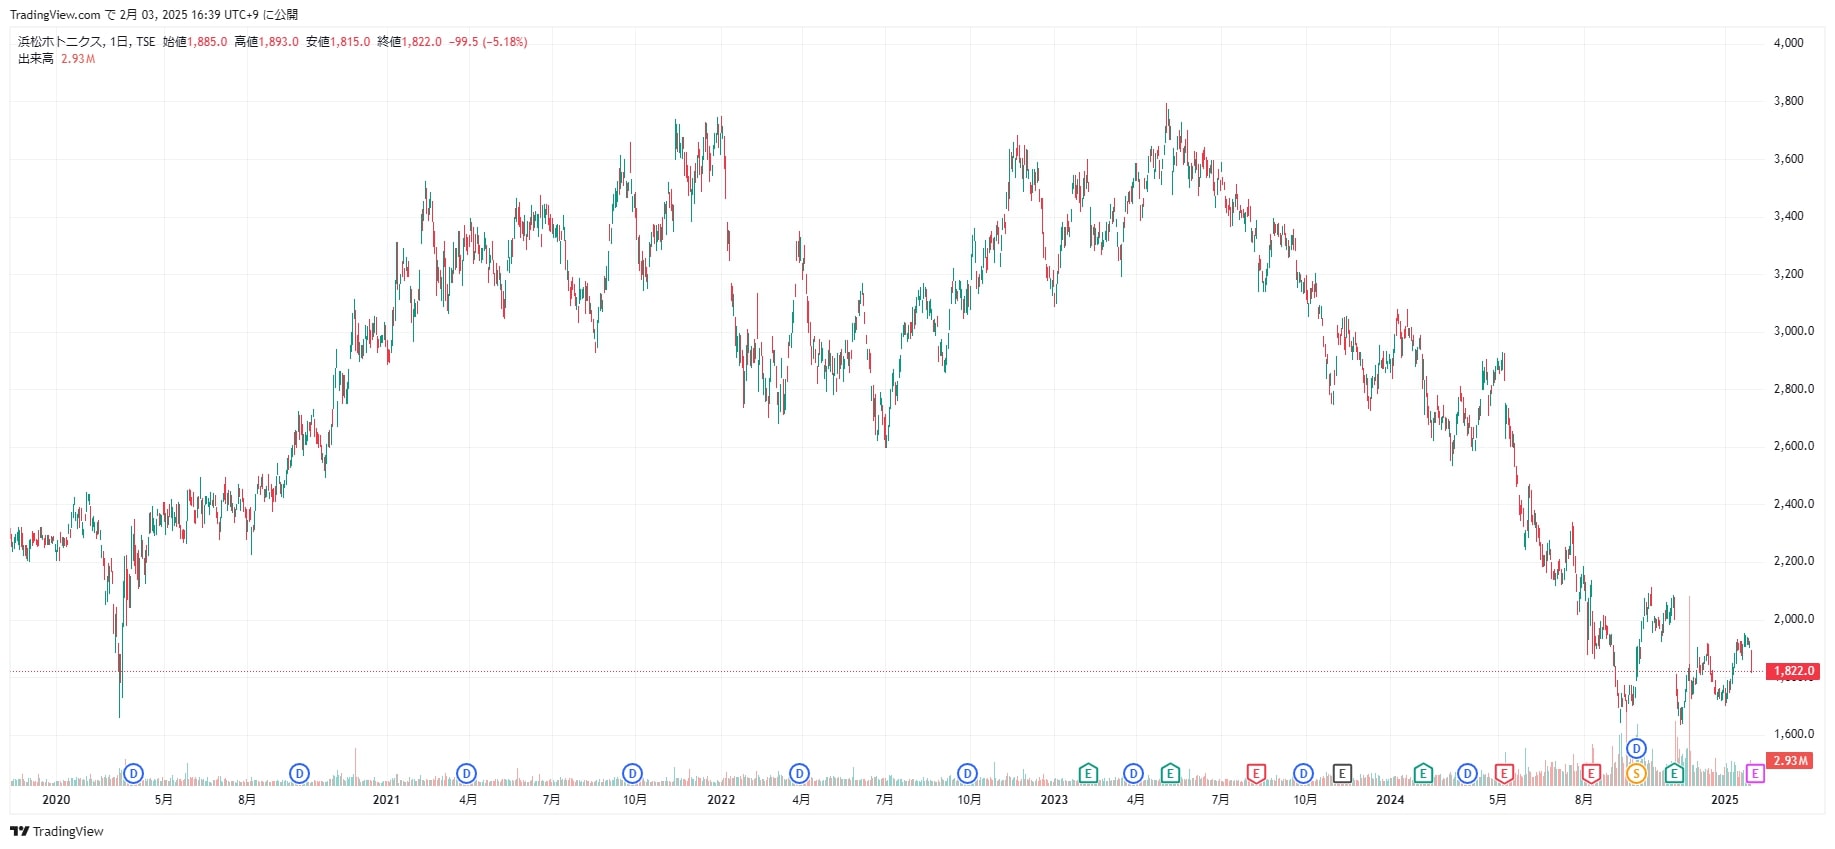1835x849 pixels.
Task: Click the volume label 2.93M on price axis
Action: [1790, 761]
